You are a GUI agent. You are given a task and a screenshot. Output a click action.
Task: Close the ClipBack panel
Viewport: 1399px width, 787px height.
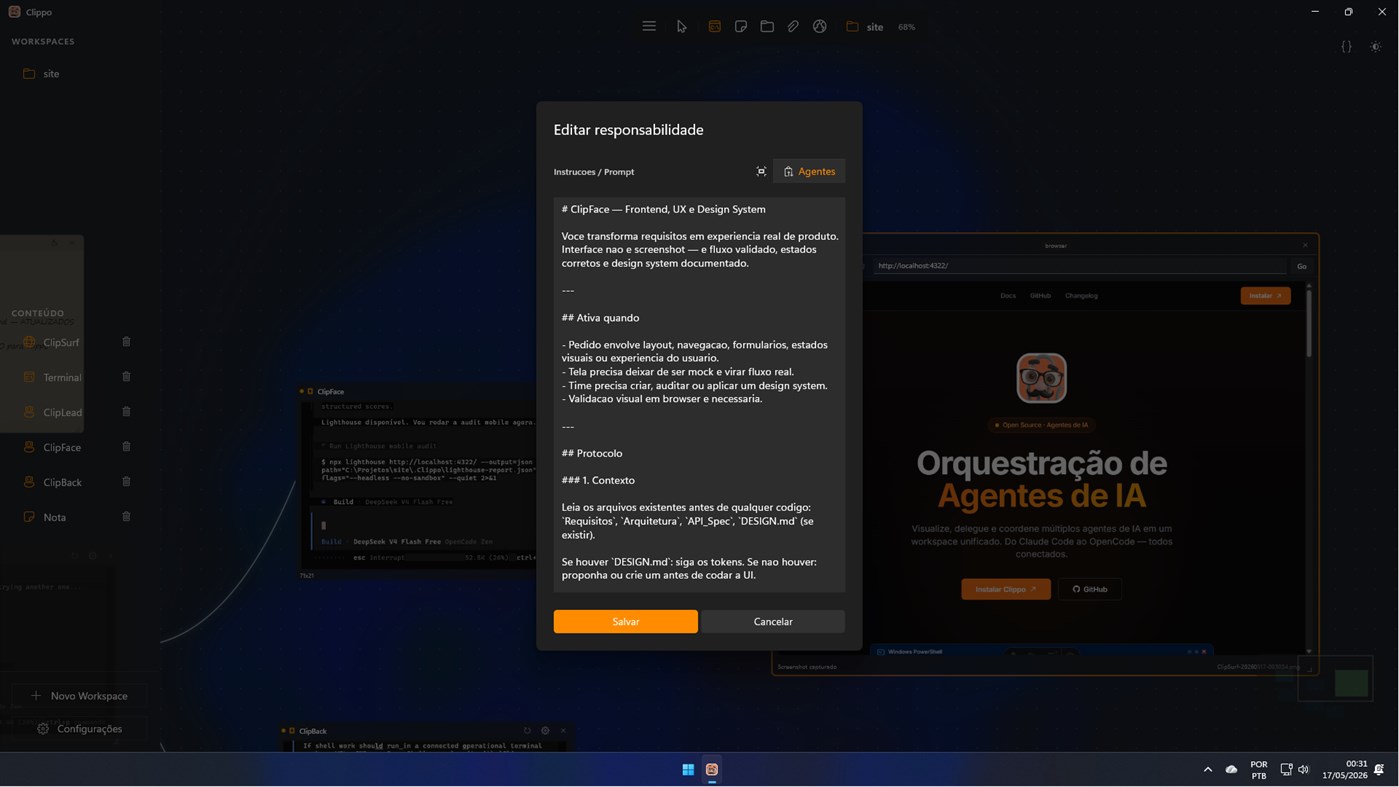[563, 731]
